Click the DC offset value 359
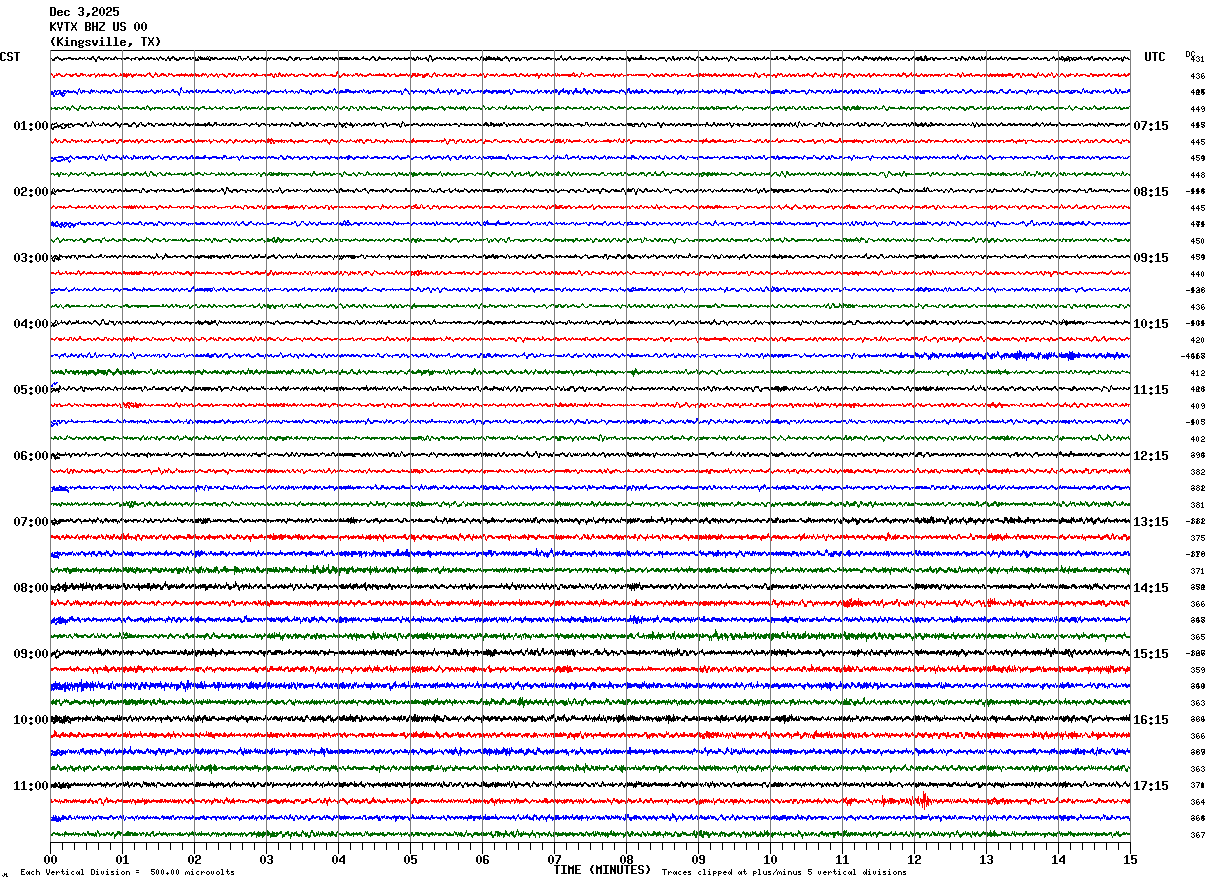The height and width of the screenshot is (886, 1210). coord(1197,670)
